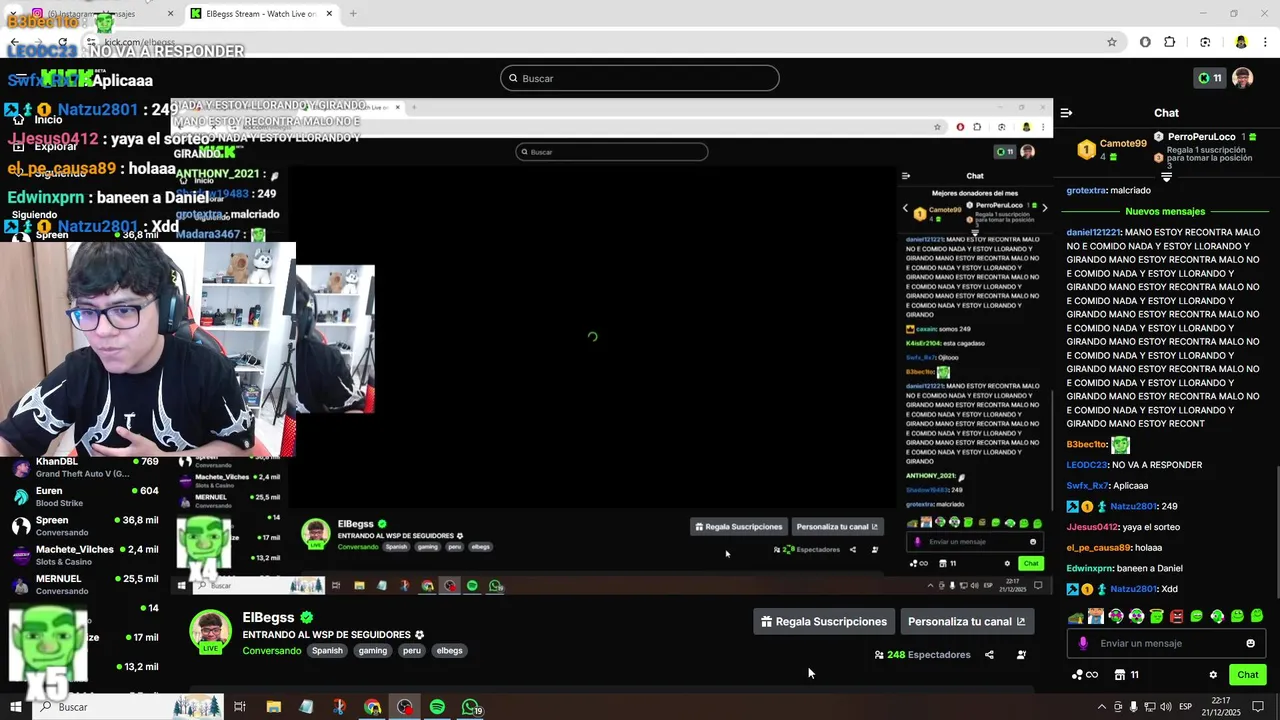This screenshot has width=1280, height=720.
Task: Open Chrome profile avatar in toolbar
Action: click(1241, 42)
